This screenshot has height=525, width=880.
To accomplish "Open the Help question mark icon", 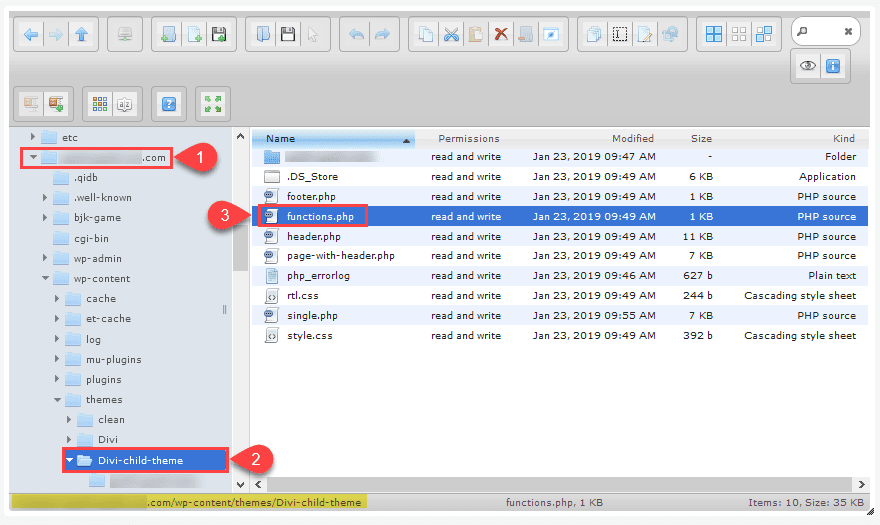I will [x=169, y=103].
